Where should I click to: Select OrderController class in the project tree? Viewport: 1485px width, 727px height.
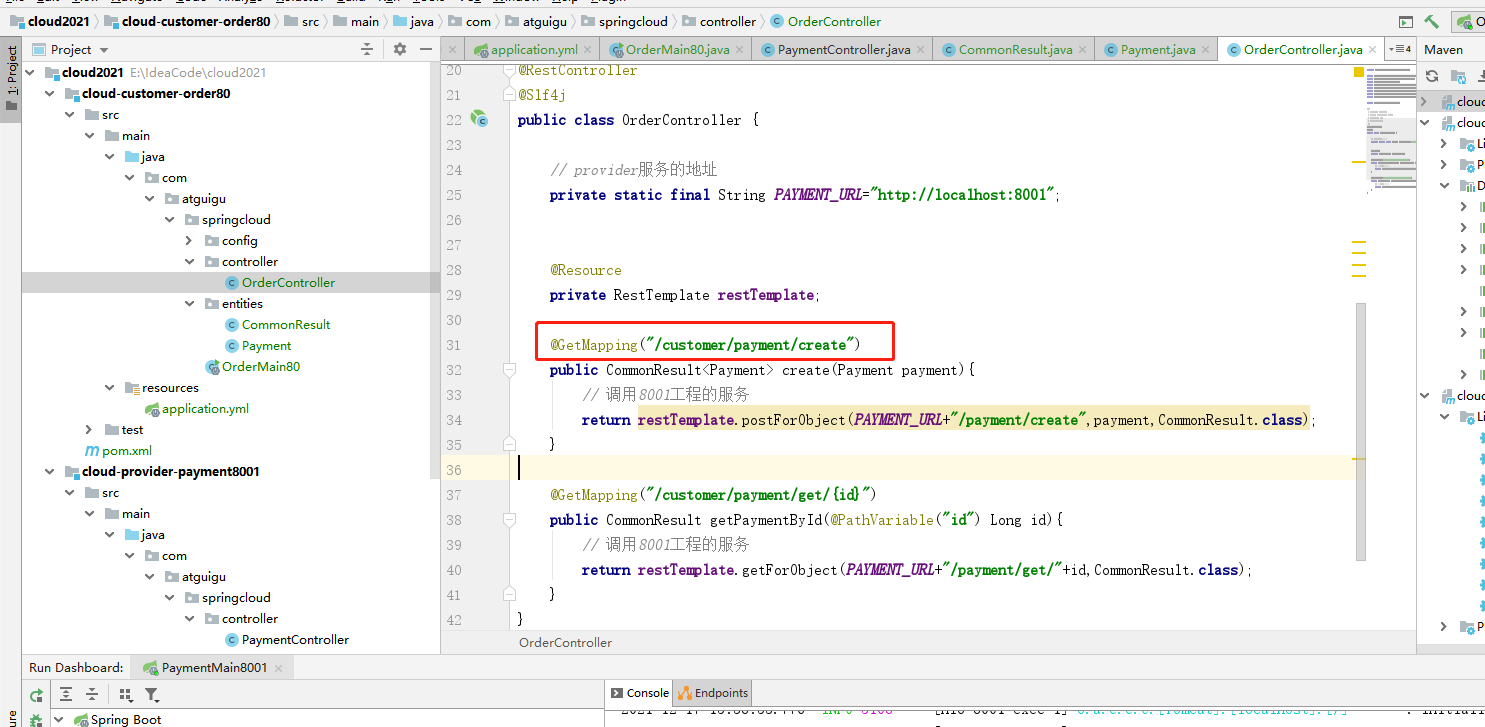coord(288,283)
